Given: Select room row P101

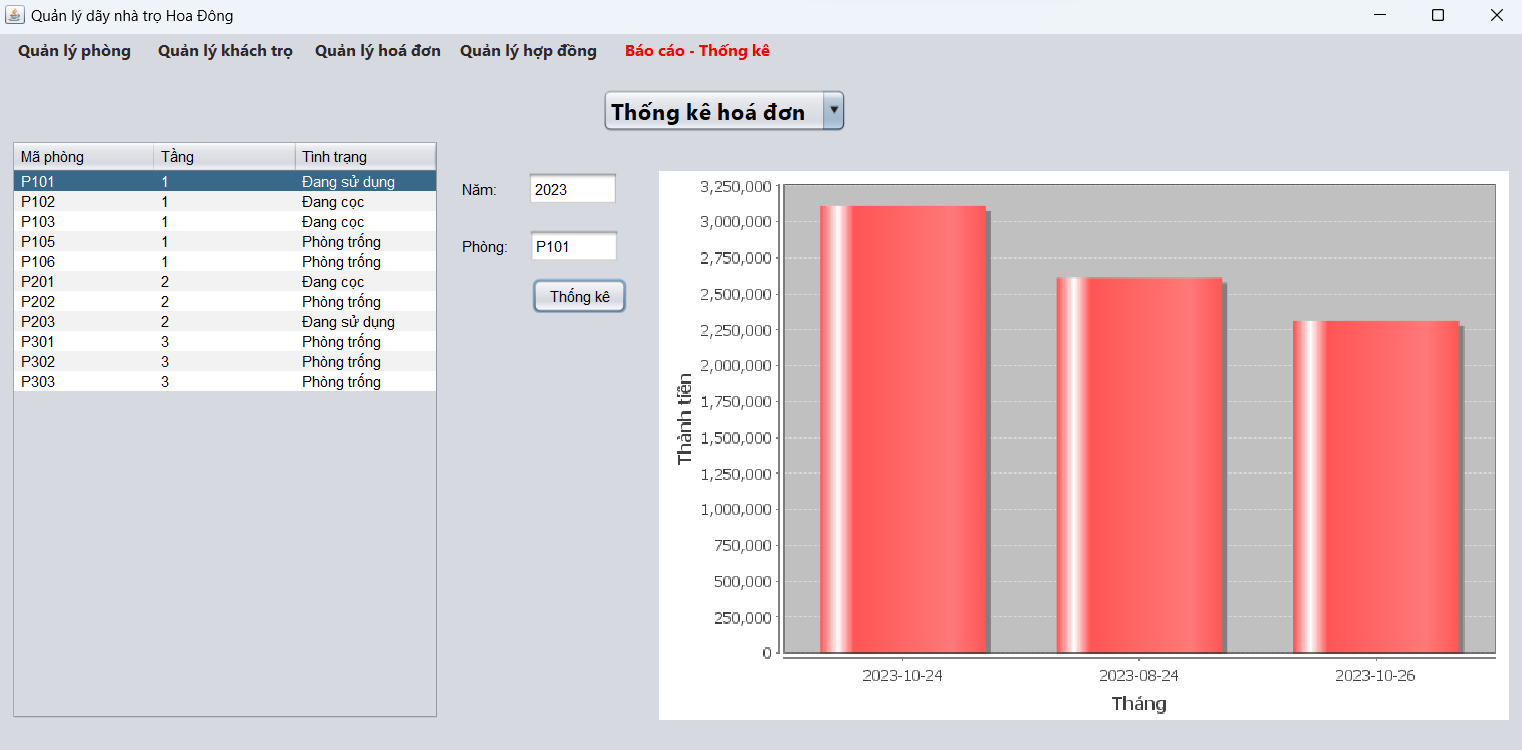Looking at the screenshot, I should 225,182.
